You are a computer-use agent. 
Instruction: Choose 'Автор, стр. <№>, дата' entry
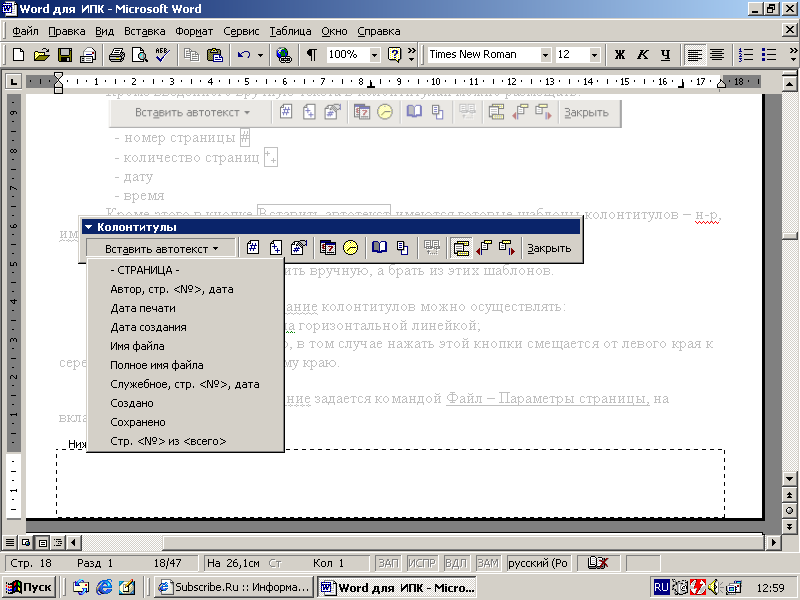186,289
